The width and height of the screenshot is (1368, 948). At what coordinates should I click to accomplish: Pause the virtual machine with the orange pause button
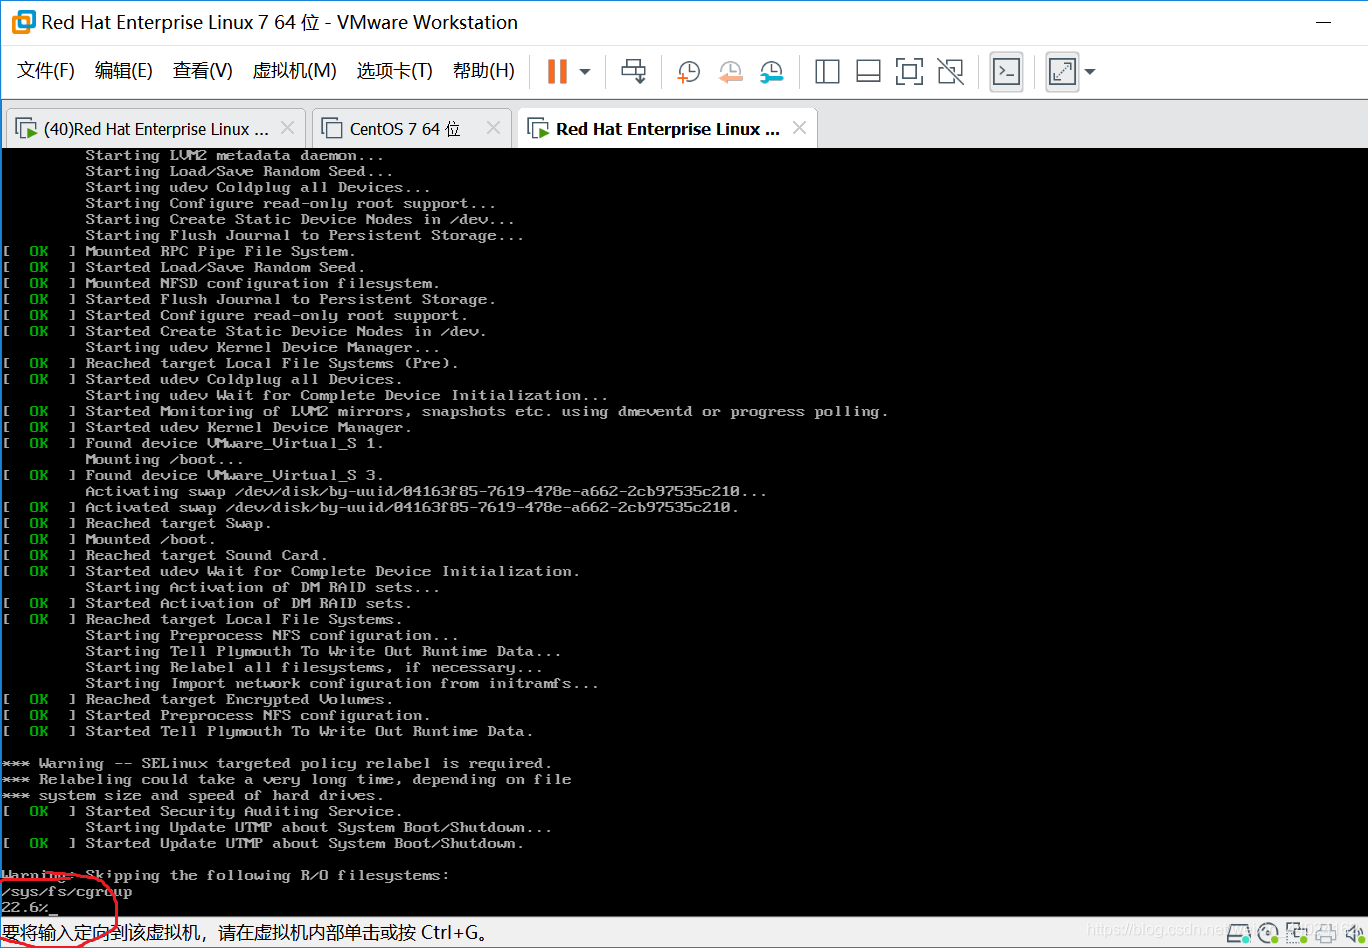click(x=557, y=71)
